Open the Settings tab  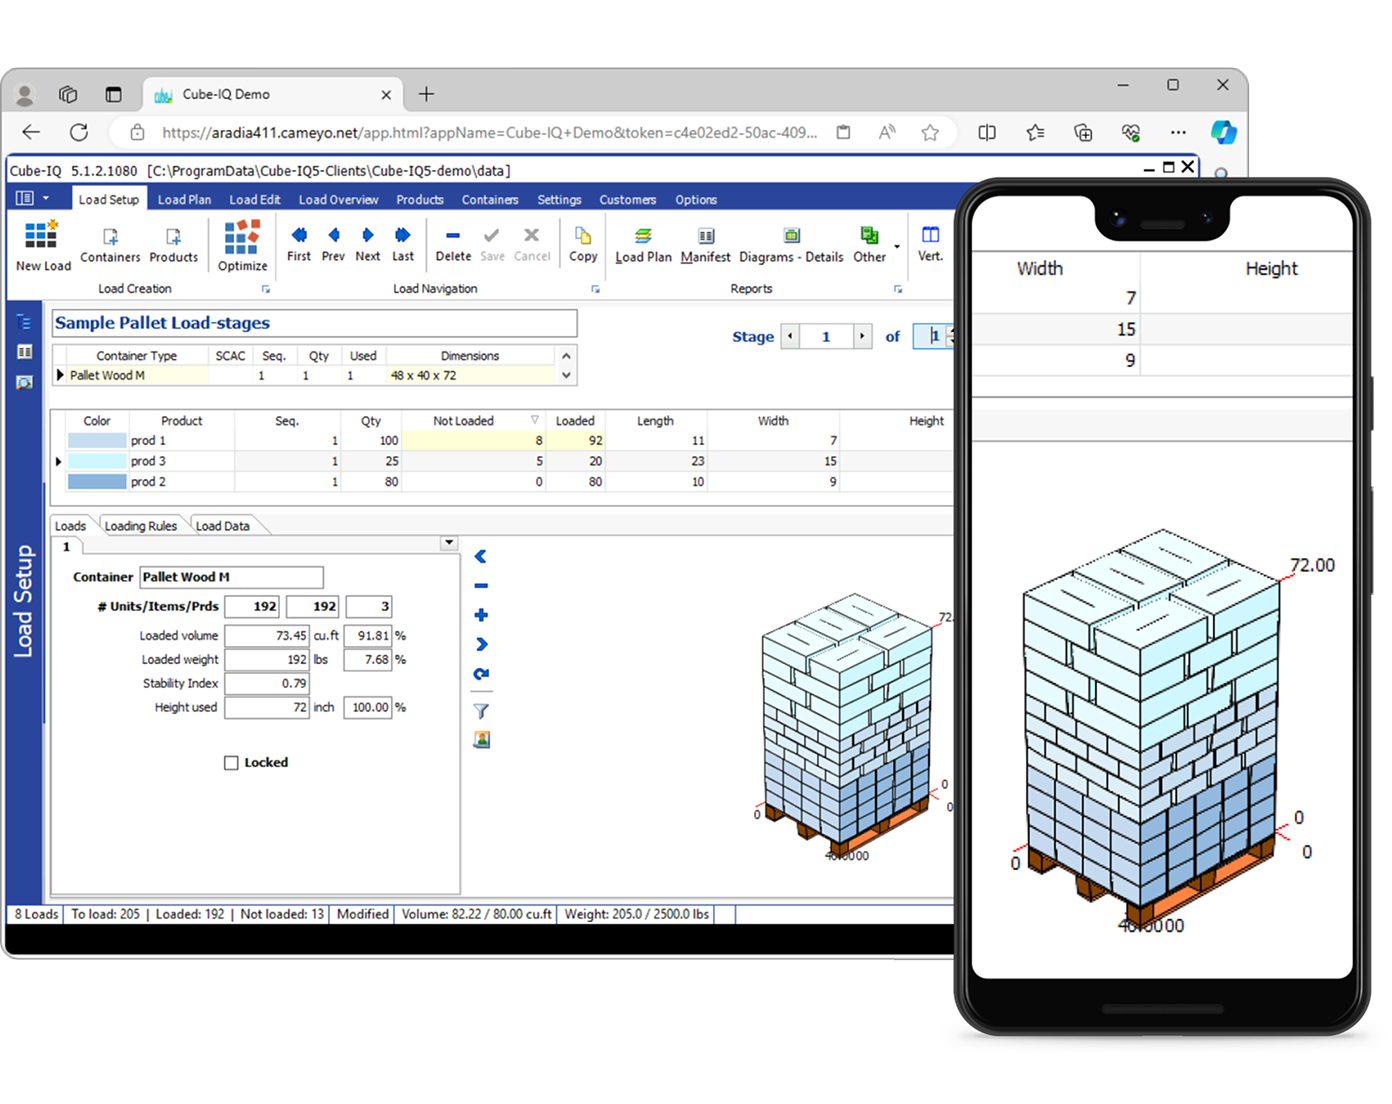coord(559,199)
